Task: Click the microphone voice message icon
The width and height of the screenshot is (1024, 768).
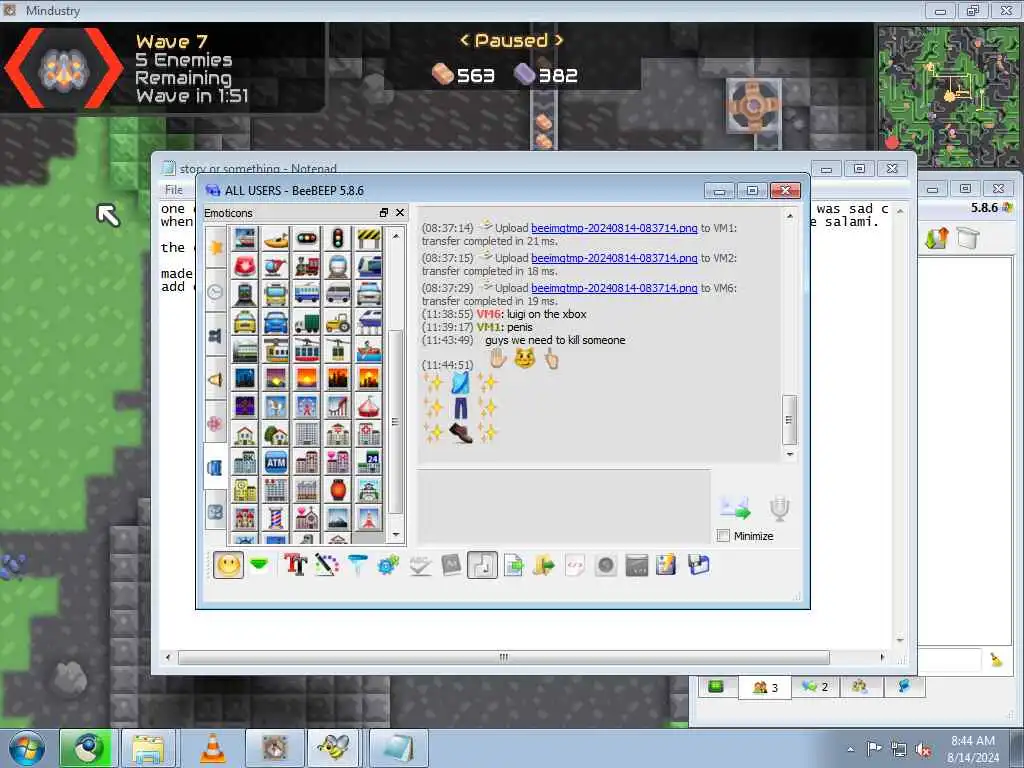Action: [779, 508]
